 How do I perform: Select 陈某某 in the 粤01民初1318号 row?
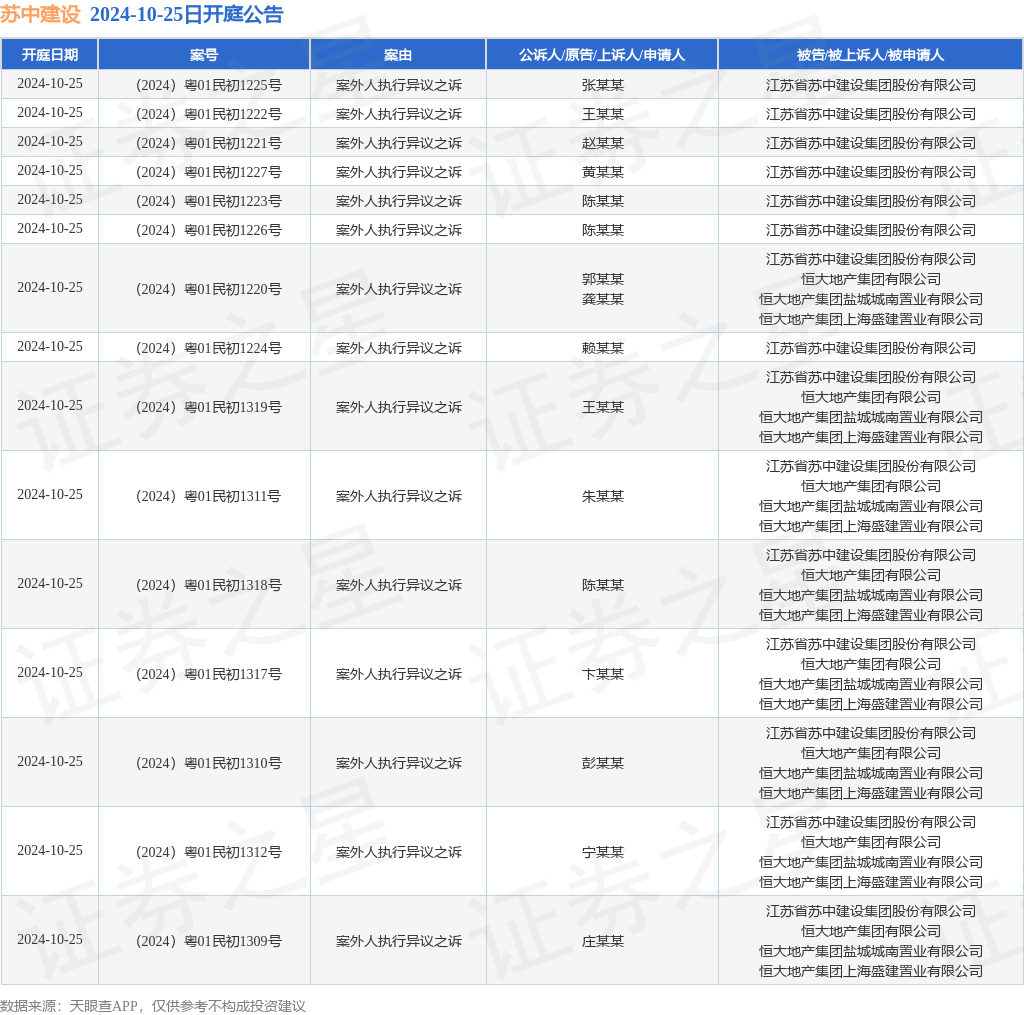pos(603,585)
